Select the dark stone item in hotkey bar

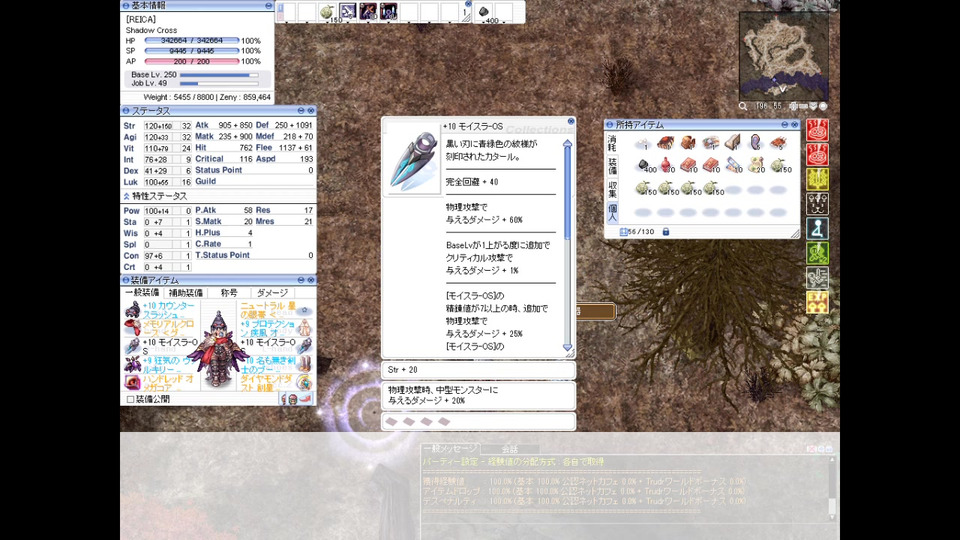point(484,12)
